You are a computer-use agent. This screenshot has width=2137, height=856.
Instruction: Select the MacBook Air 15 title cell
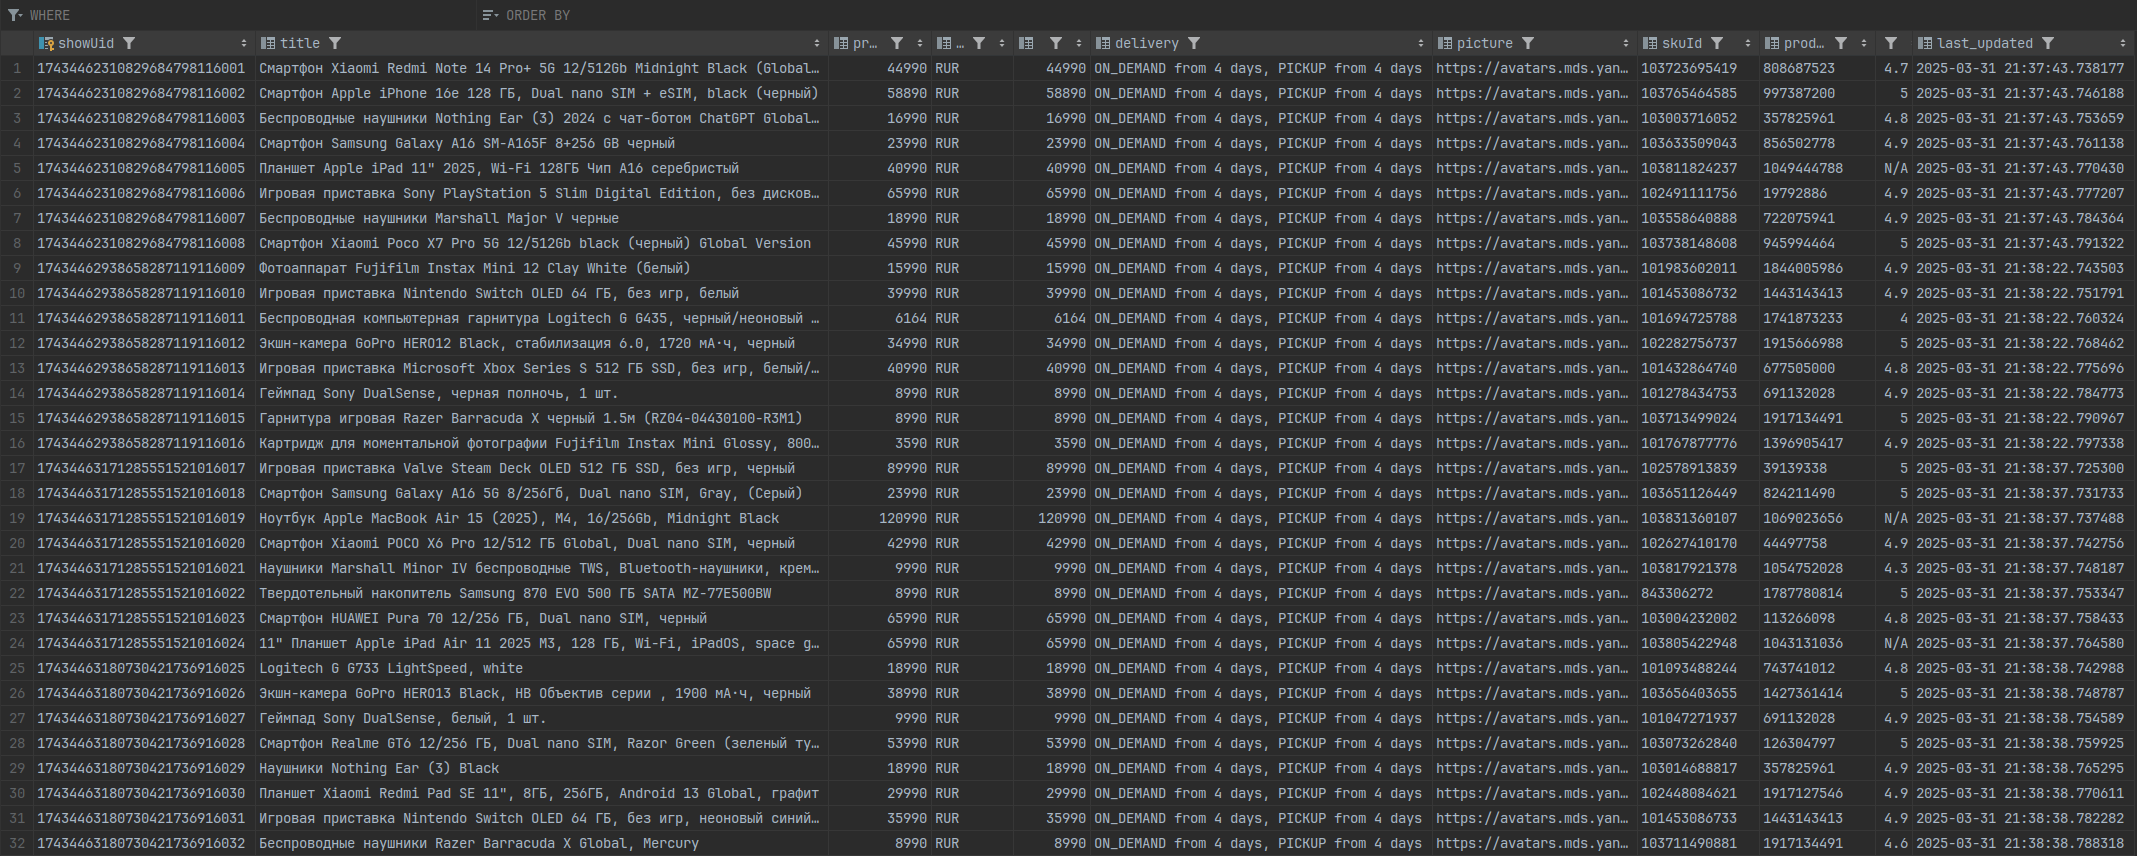pos(519,518)
